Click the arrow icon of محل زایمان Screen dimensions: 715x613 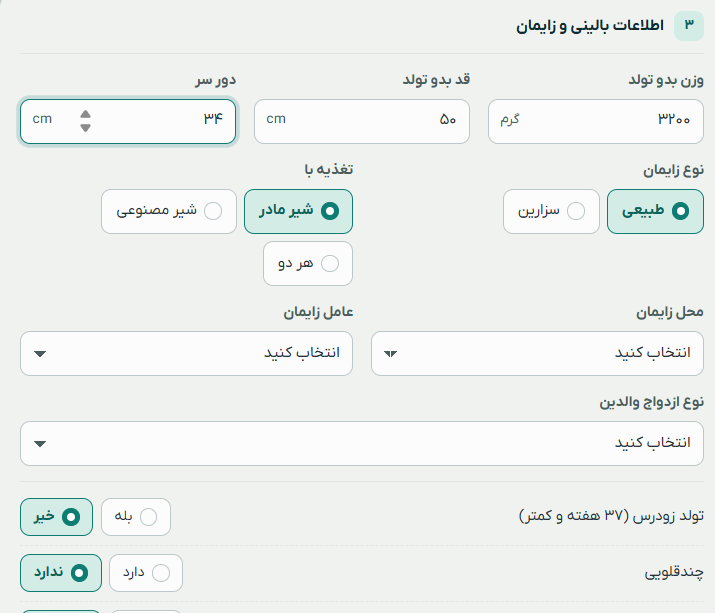tap(391, 353)
